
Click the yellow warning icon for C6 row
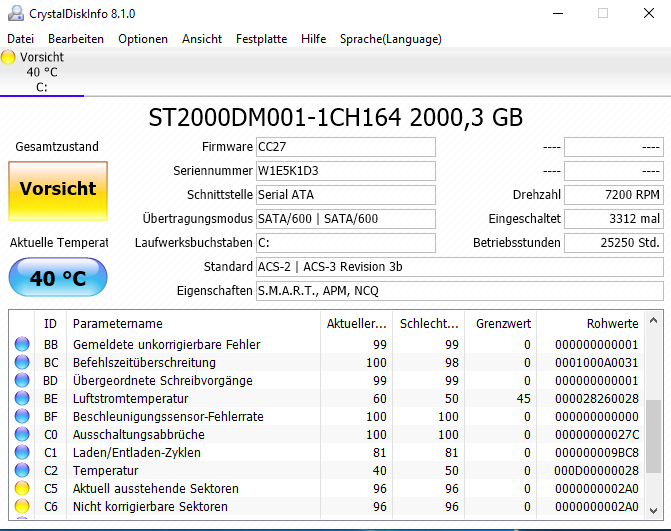point(22,506)
